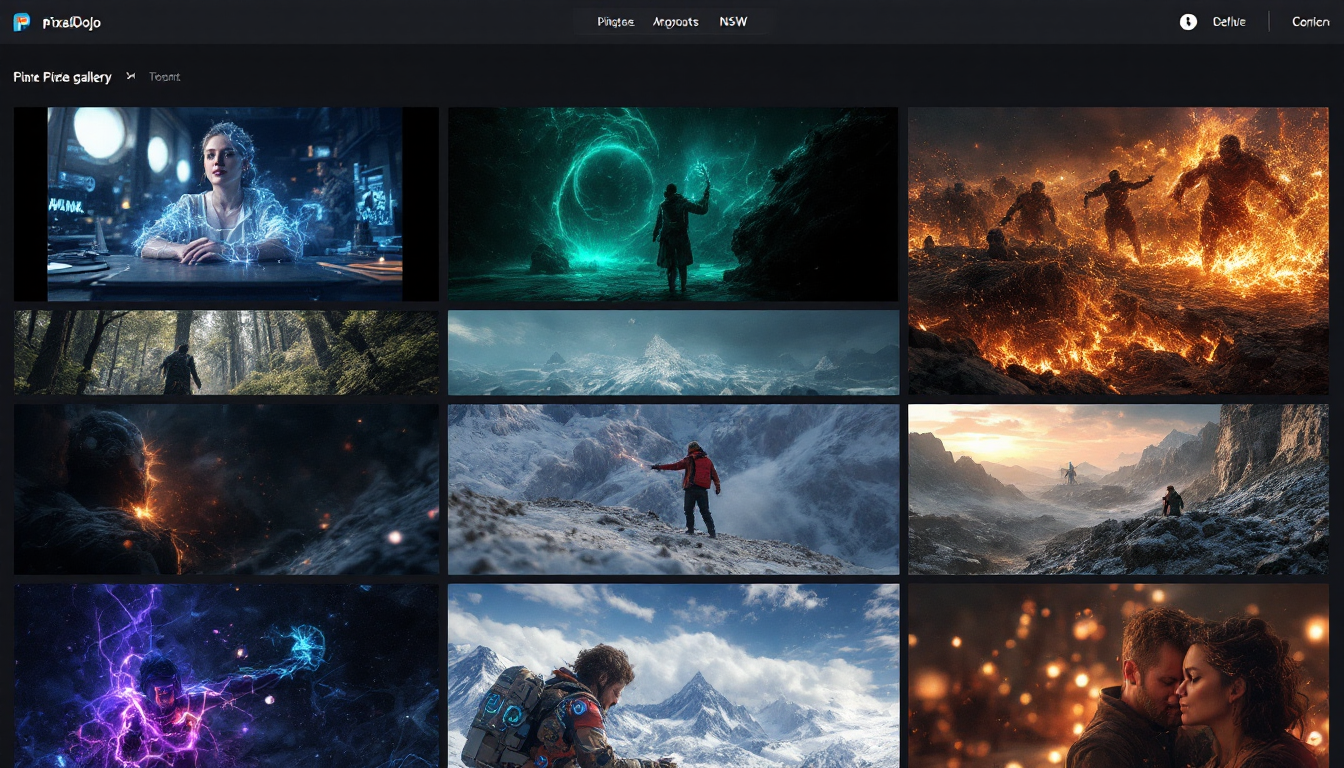Open the Pingtes tab in top navigation
The image size is (1344, 768).
point(615,22)
